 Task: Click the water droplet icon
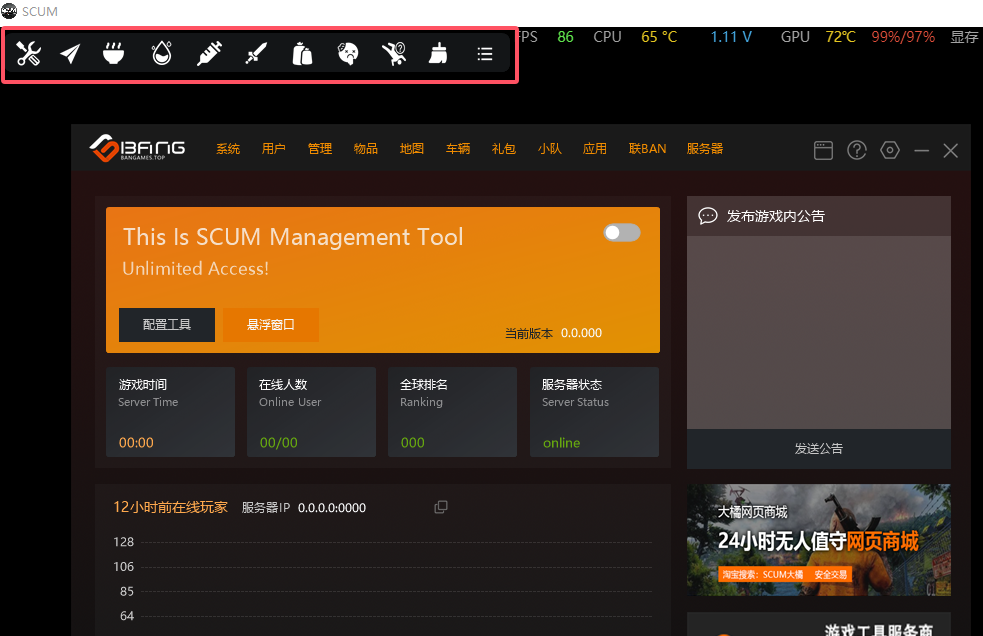pos(162,54)
